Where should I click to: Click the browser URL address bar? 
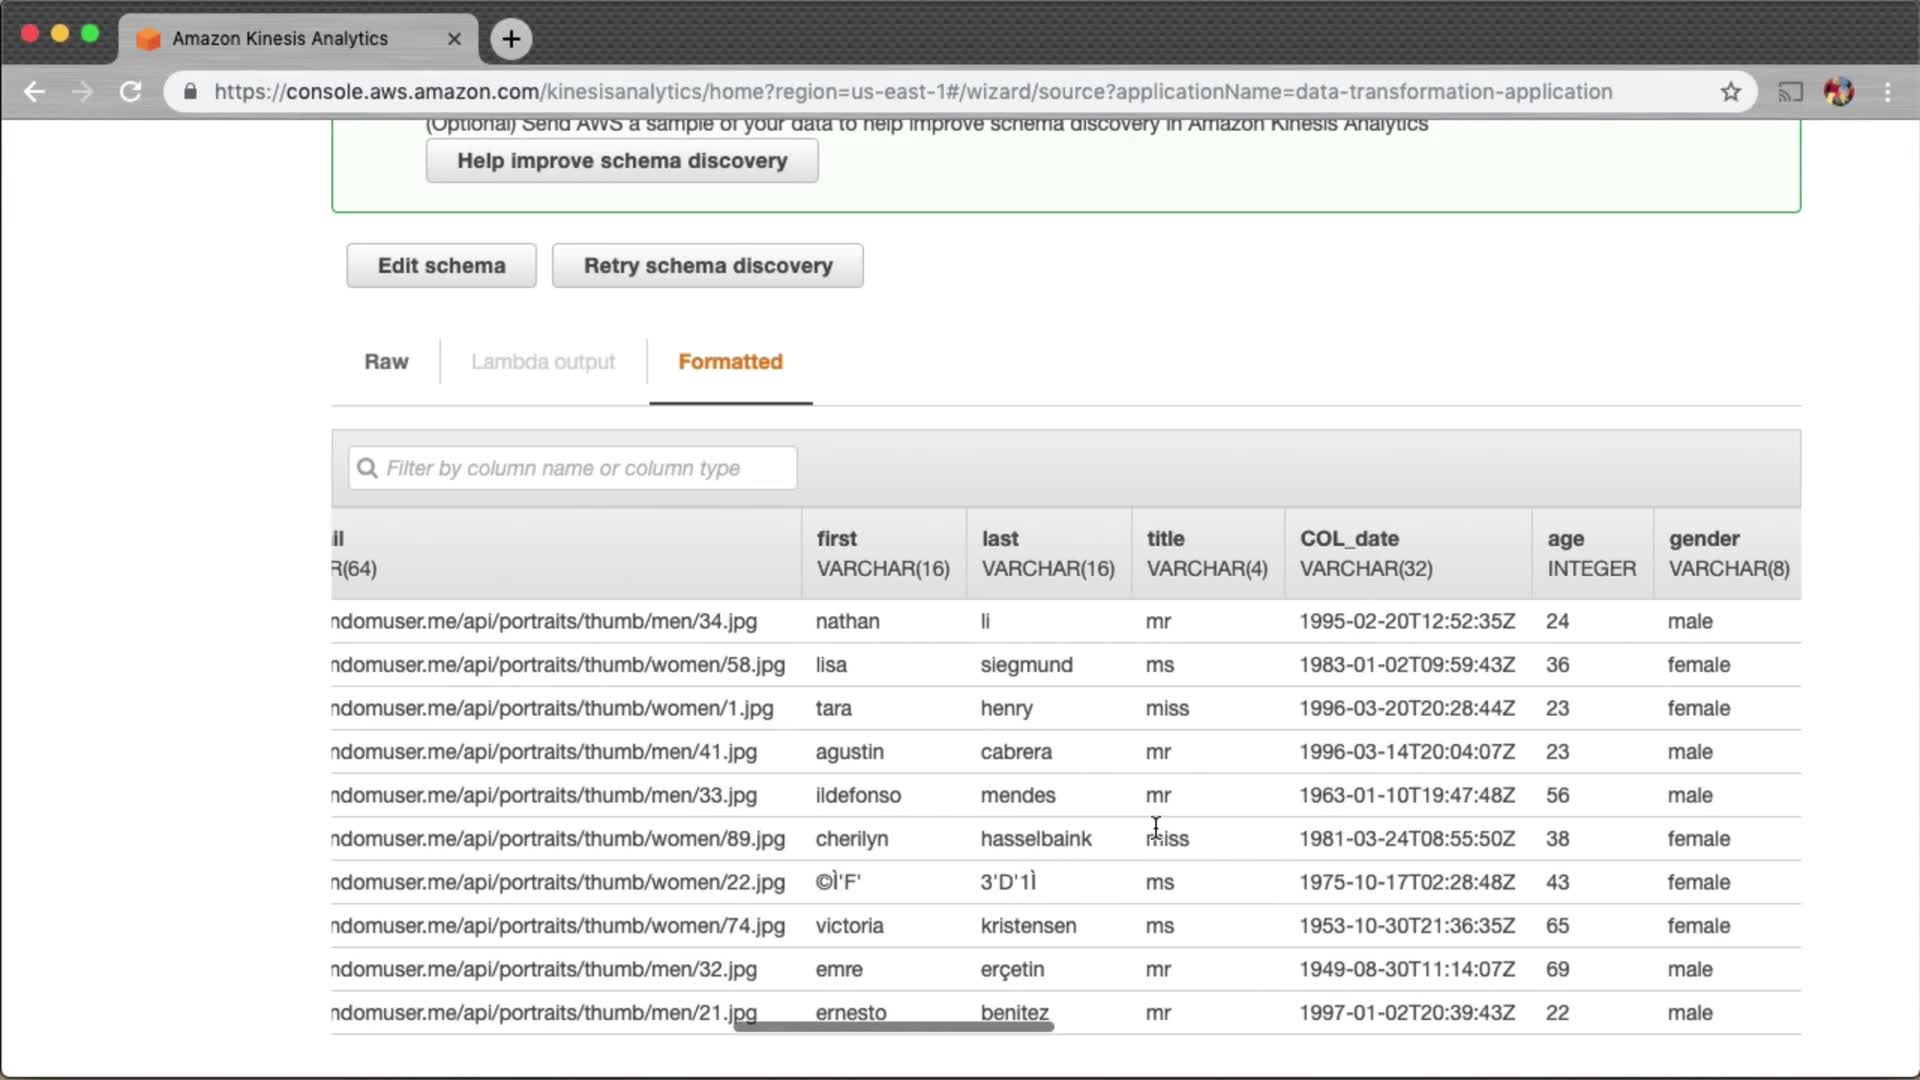pos(912,92)
